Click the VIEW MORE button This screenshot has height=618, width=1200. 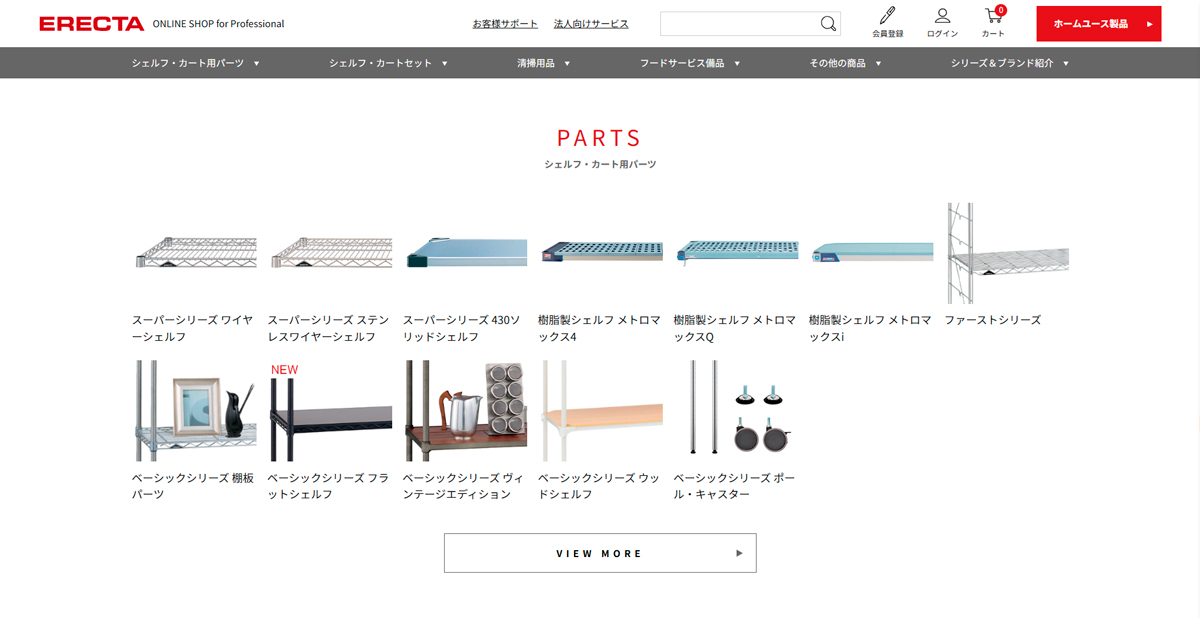tap(600, 553)
